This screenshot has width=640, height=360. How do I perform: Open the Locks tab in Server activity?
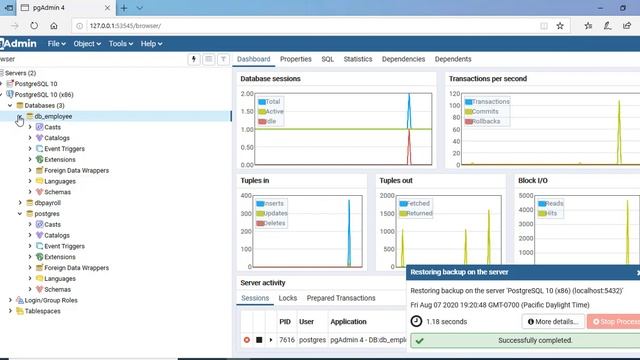click(288, 298)
